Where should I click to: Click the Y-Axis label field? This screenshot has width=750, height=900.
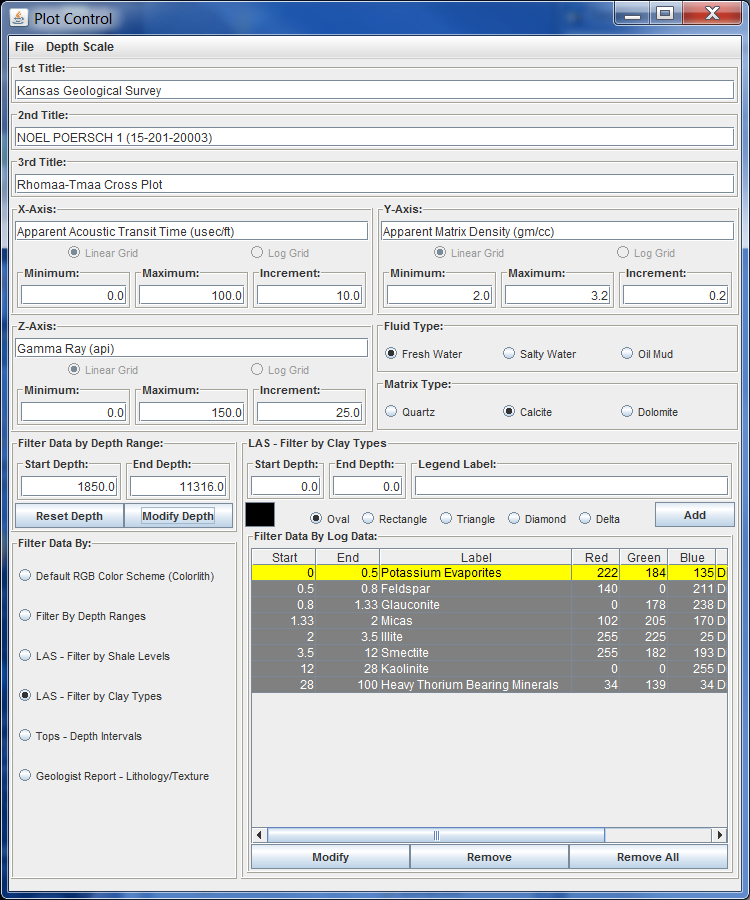557,231
